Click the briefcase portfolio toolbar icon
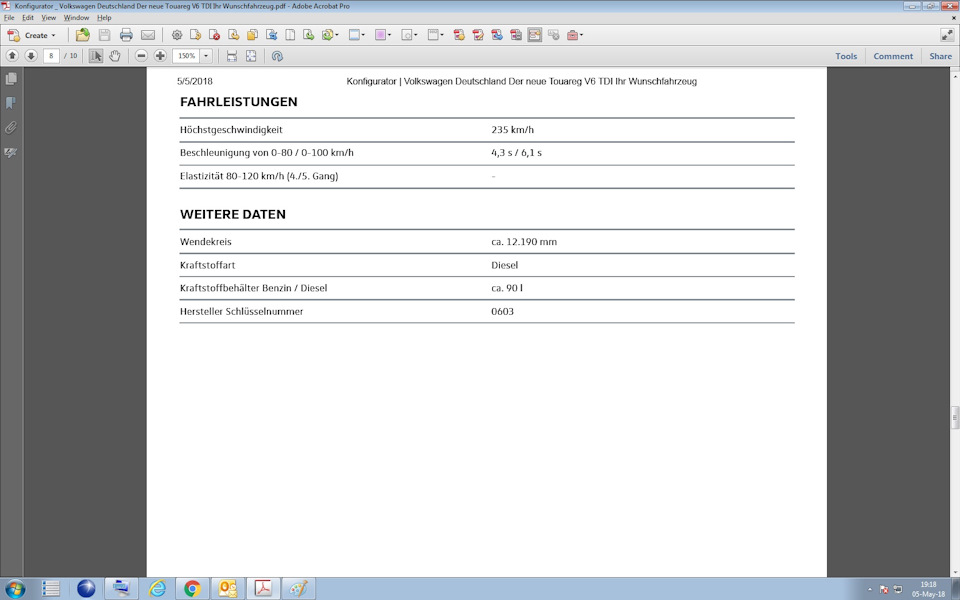The image size is (960, 600). tap(572, 35)
